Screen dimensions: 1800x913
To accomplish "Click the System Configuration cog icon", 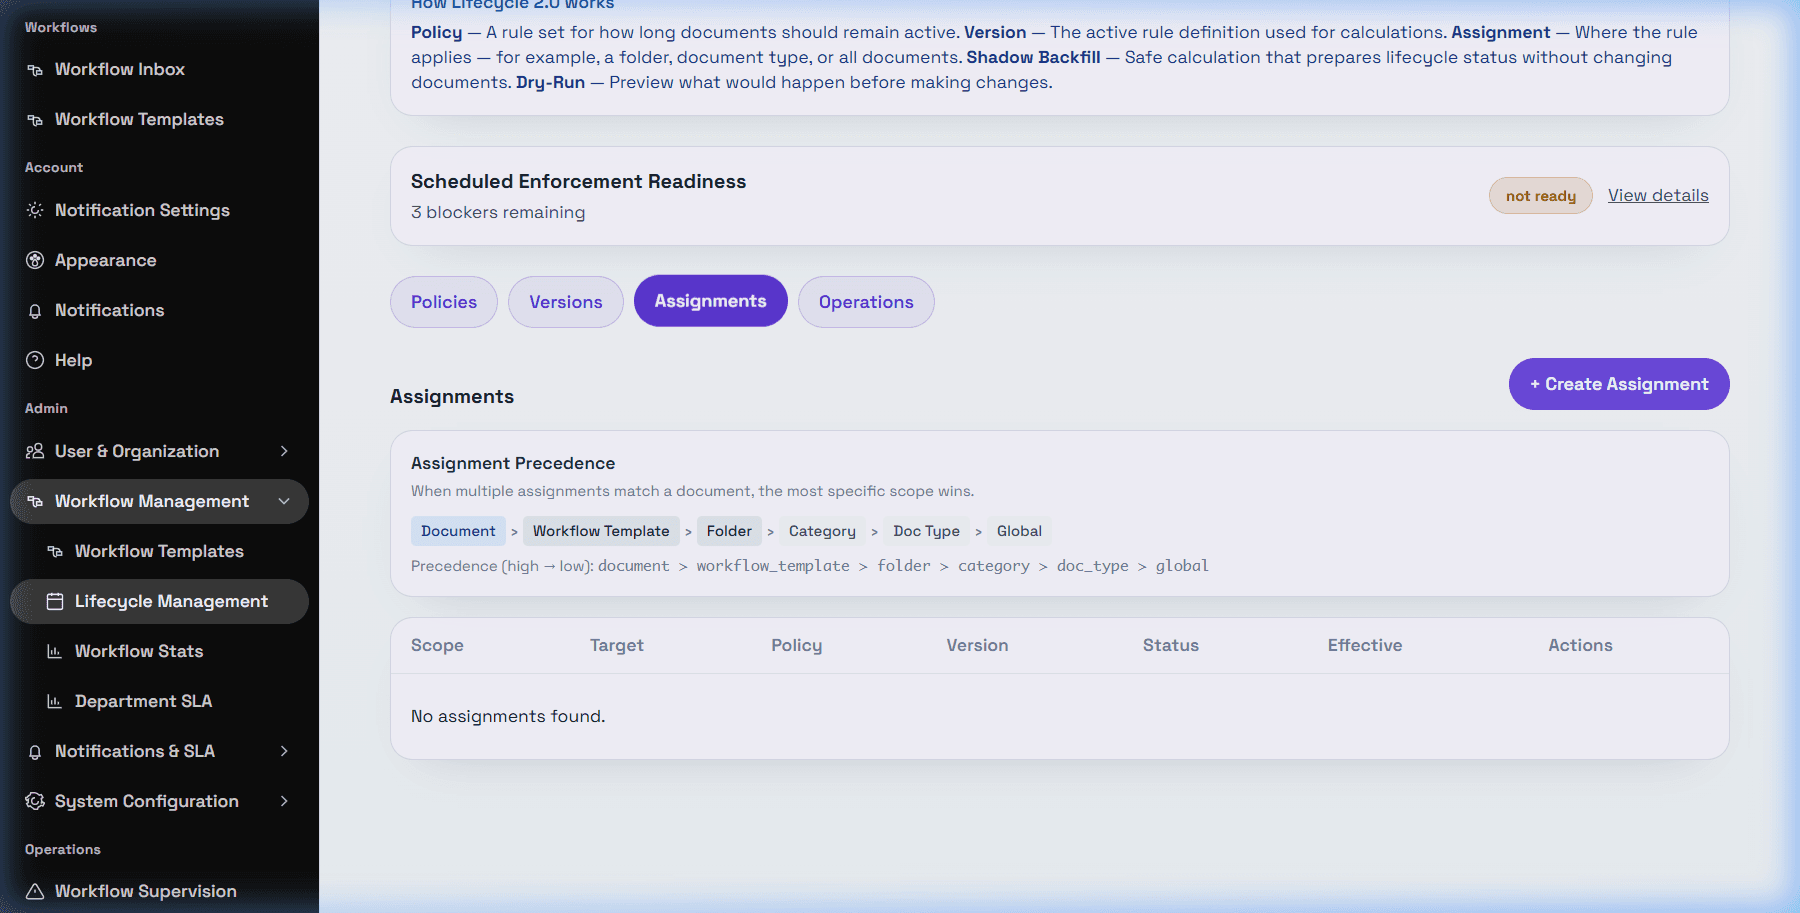I will click(35, 801).
